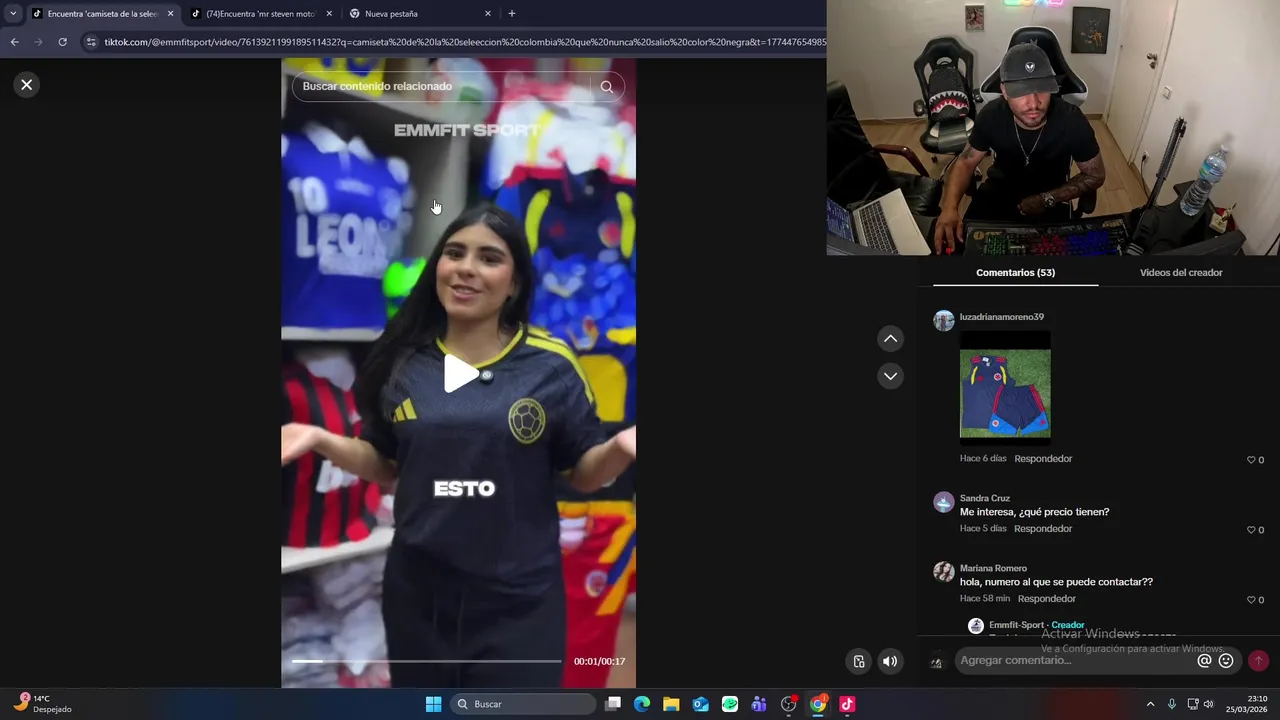1280x720 pixels.
Task: Open the tab search dropdown in Chrome
Action: [12, 14]
